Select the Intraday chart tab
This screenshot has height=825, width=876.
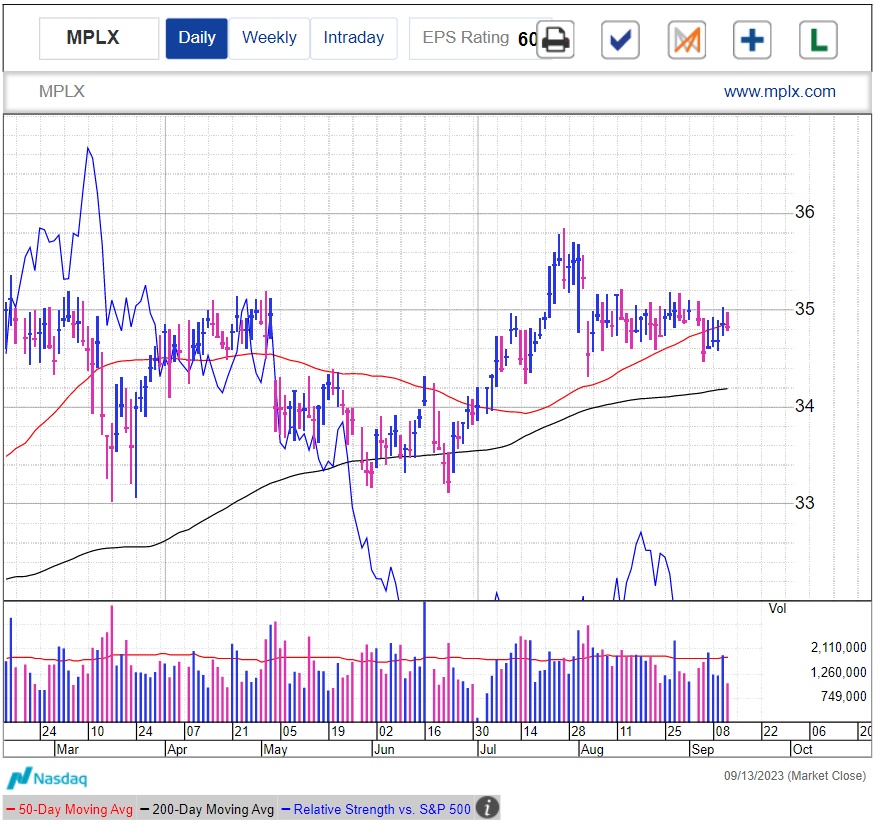[353, 38]
